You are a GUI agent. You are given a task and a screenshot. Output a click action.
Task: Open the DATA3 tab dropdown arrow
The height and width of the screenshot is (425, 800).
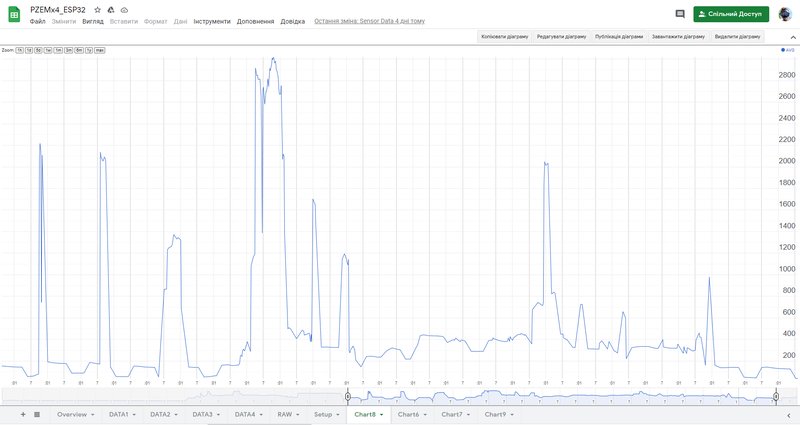[x=218, y=415]
